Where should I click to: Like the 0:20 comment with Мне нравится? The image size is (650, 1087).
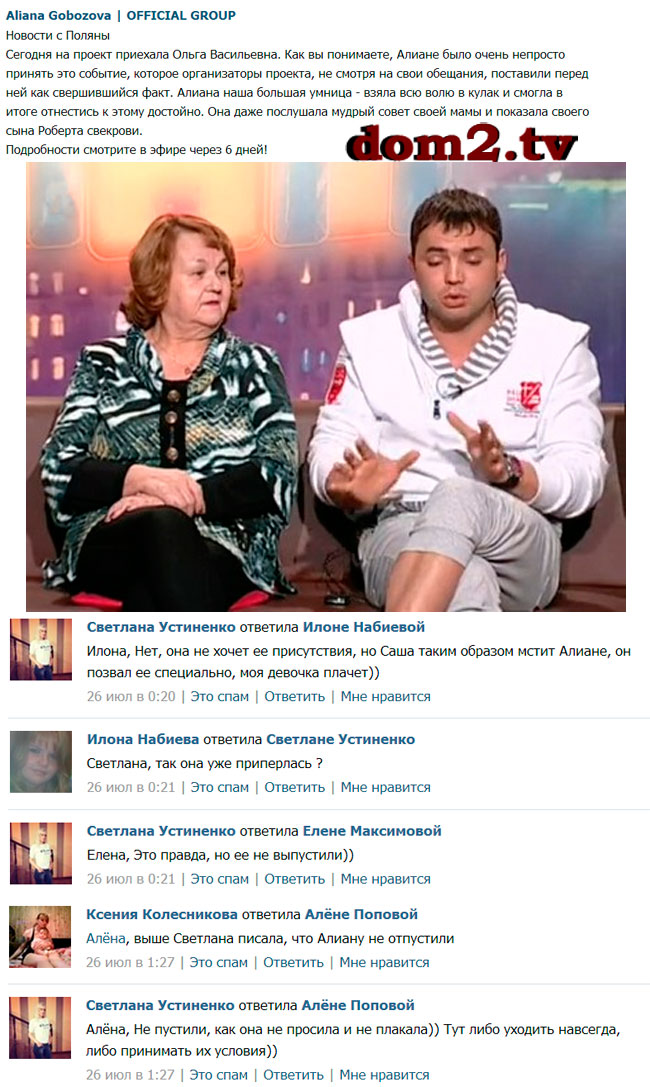(385, 696)
